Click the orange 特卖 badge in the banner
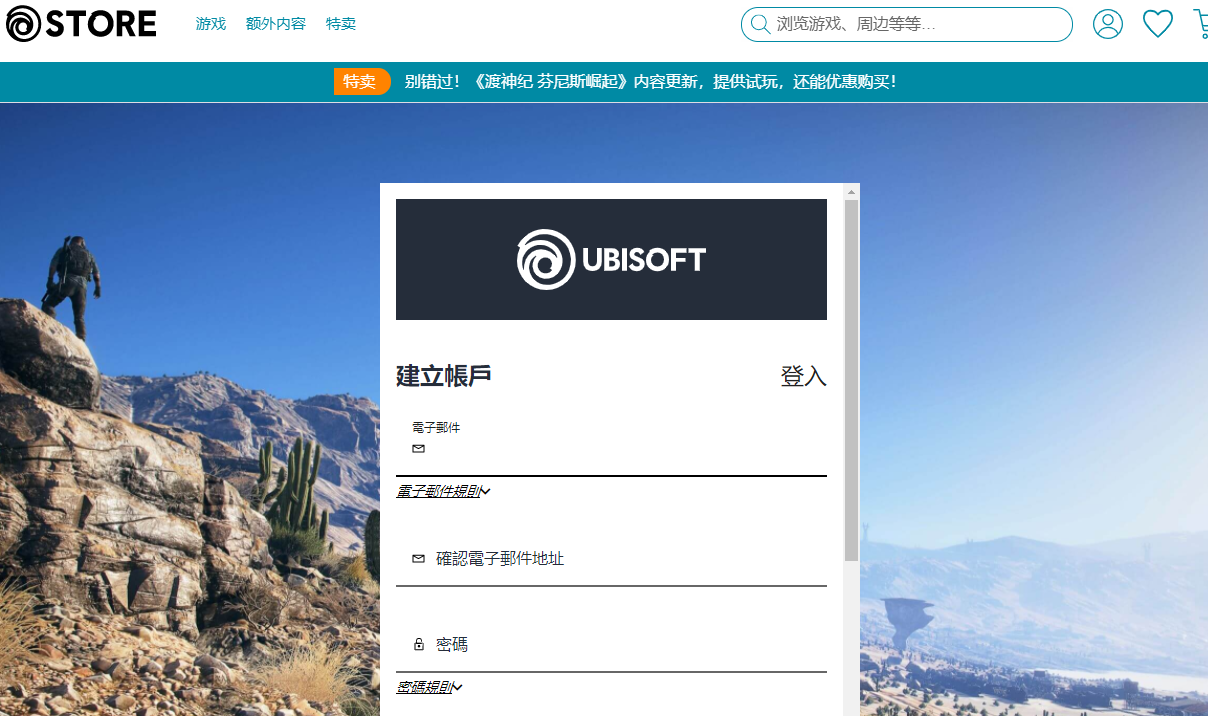 [362, 82]
